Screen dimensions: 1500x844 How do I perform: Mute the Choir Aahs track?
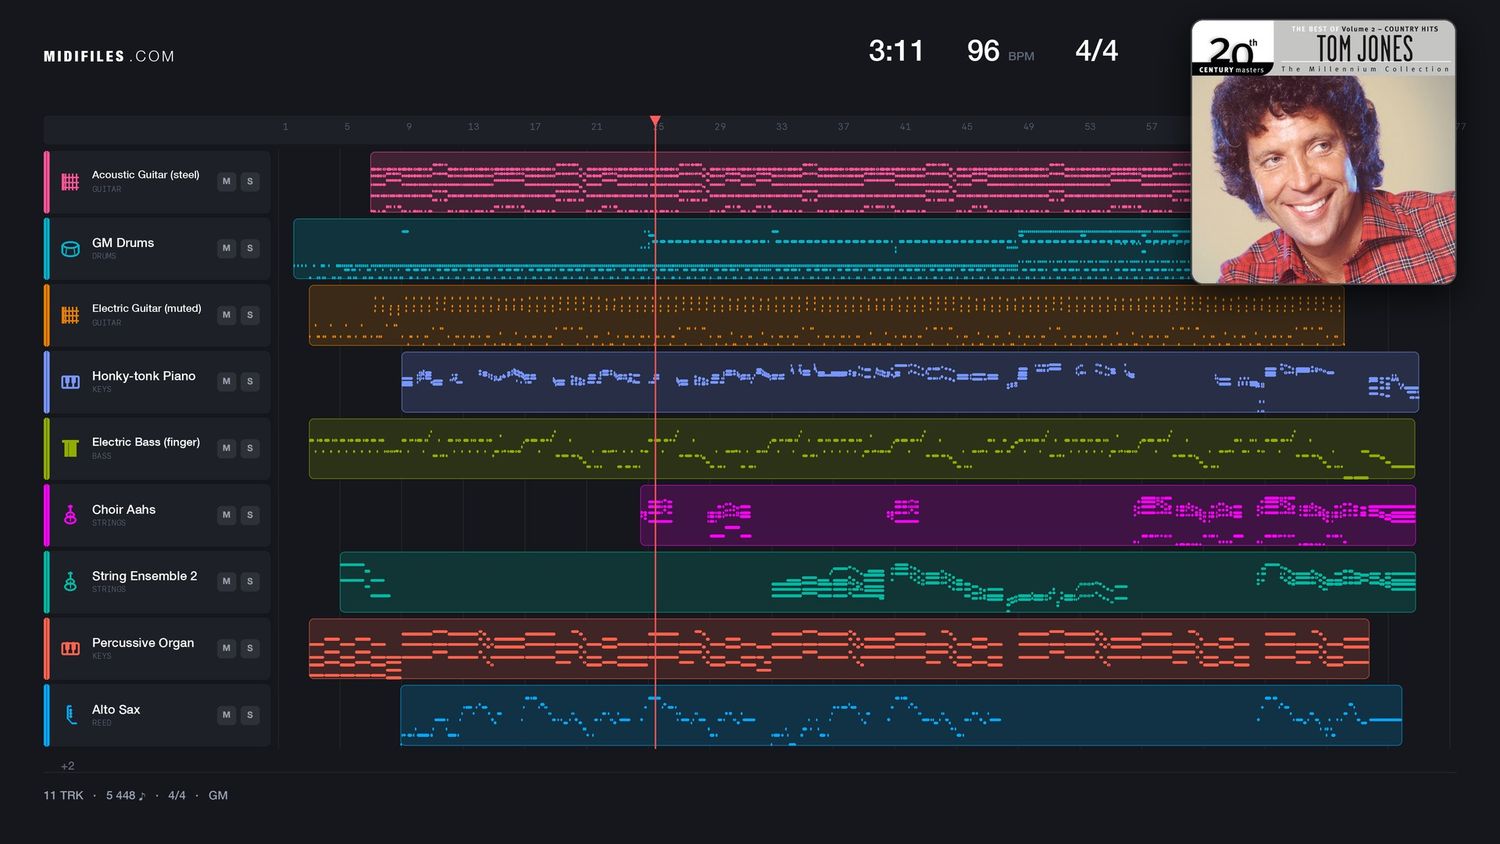[227, 515]
